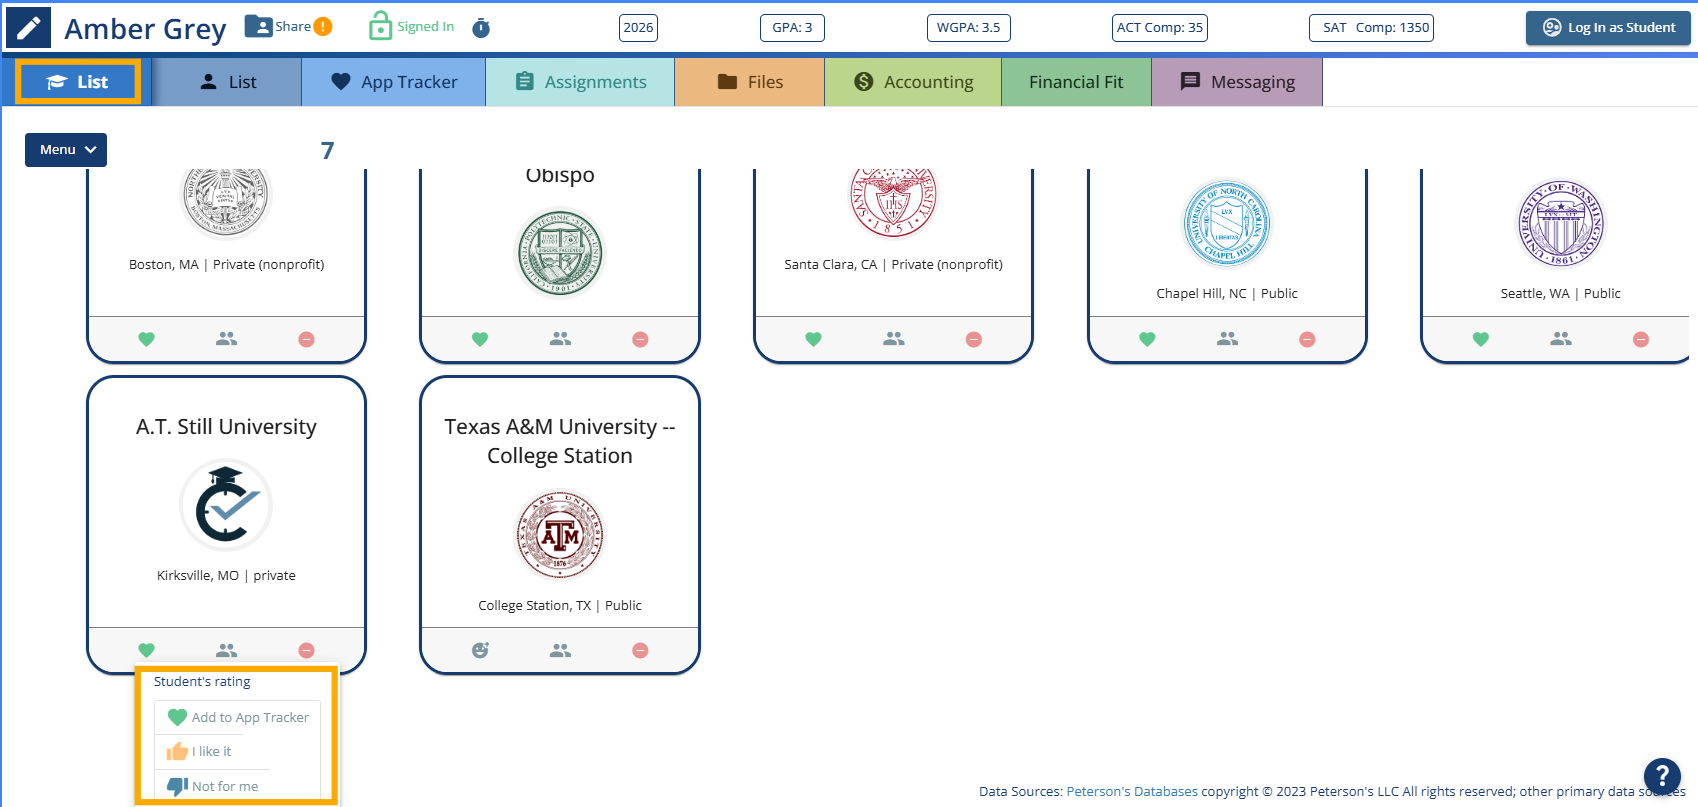
Task: Click group icon on A.T. Still University card
Action: coord(227,651)
